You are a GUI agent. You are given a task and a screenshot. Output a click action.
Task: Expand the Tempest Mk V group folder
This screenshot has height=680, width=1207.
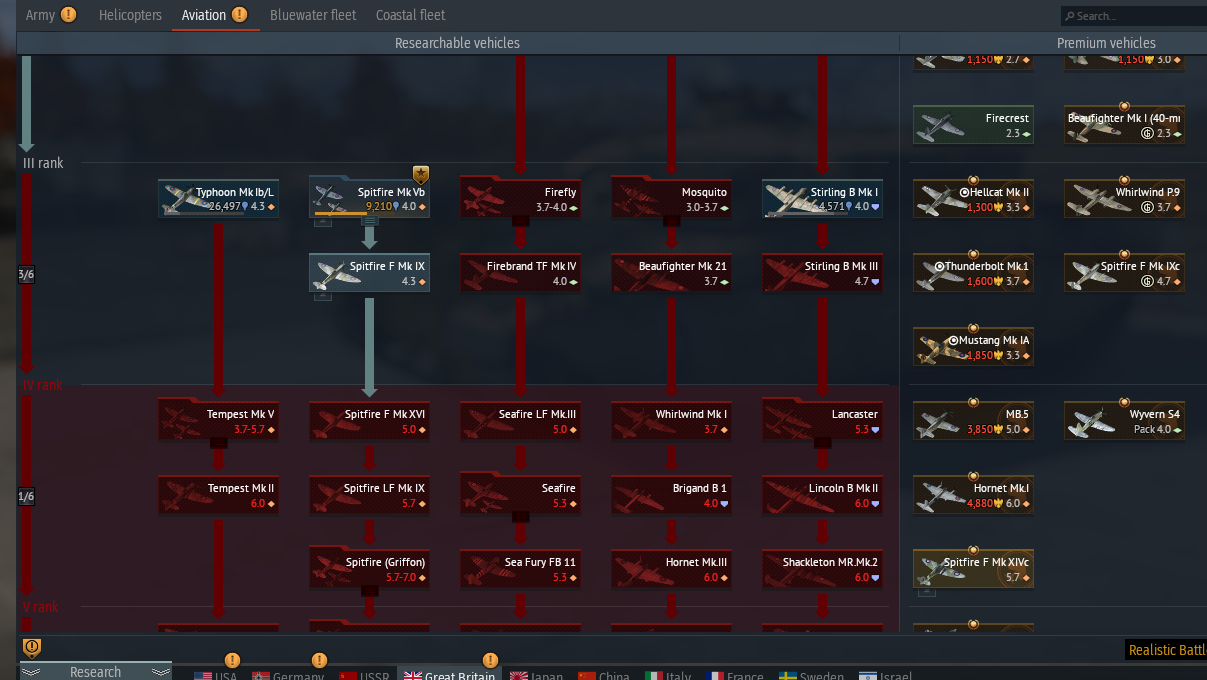point(218,443)
